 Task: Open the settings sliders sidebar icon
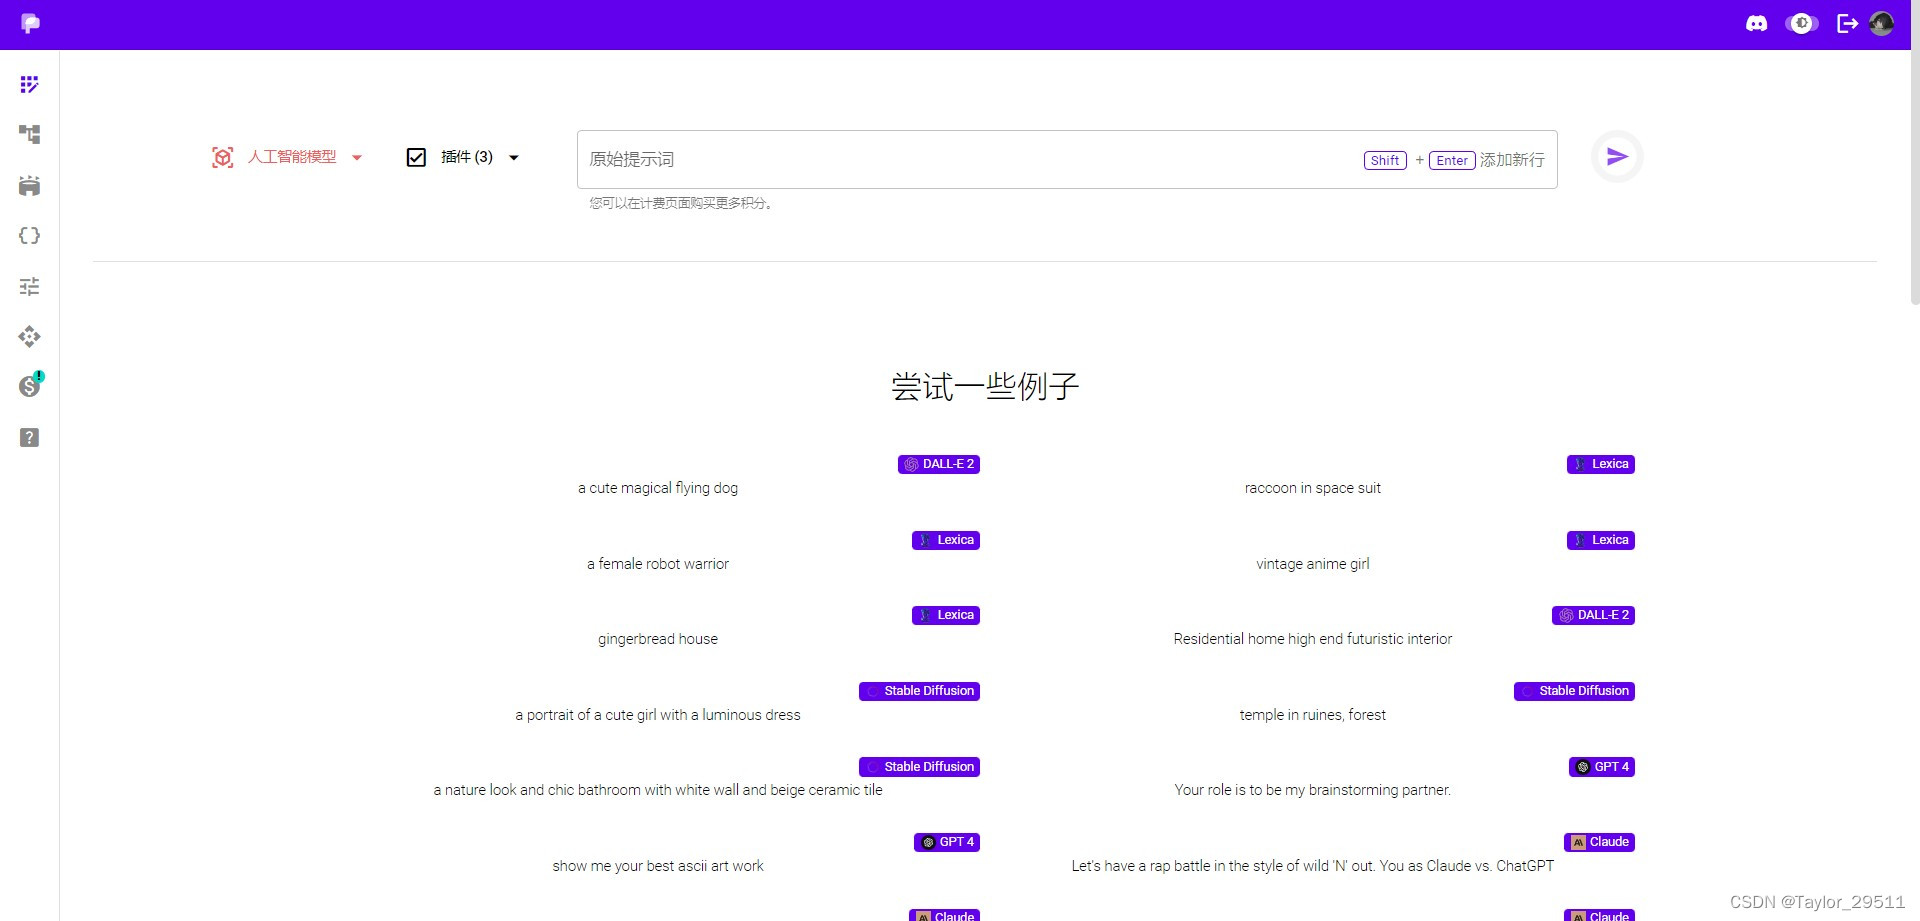[x=29, y=286]
